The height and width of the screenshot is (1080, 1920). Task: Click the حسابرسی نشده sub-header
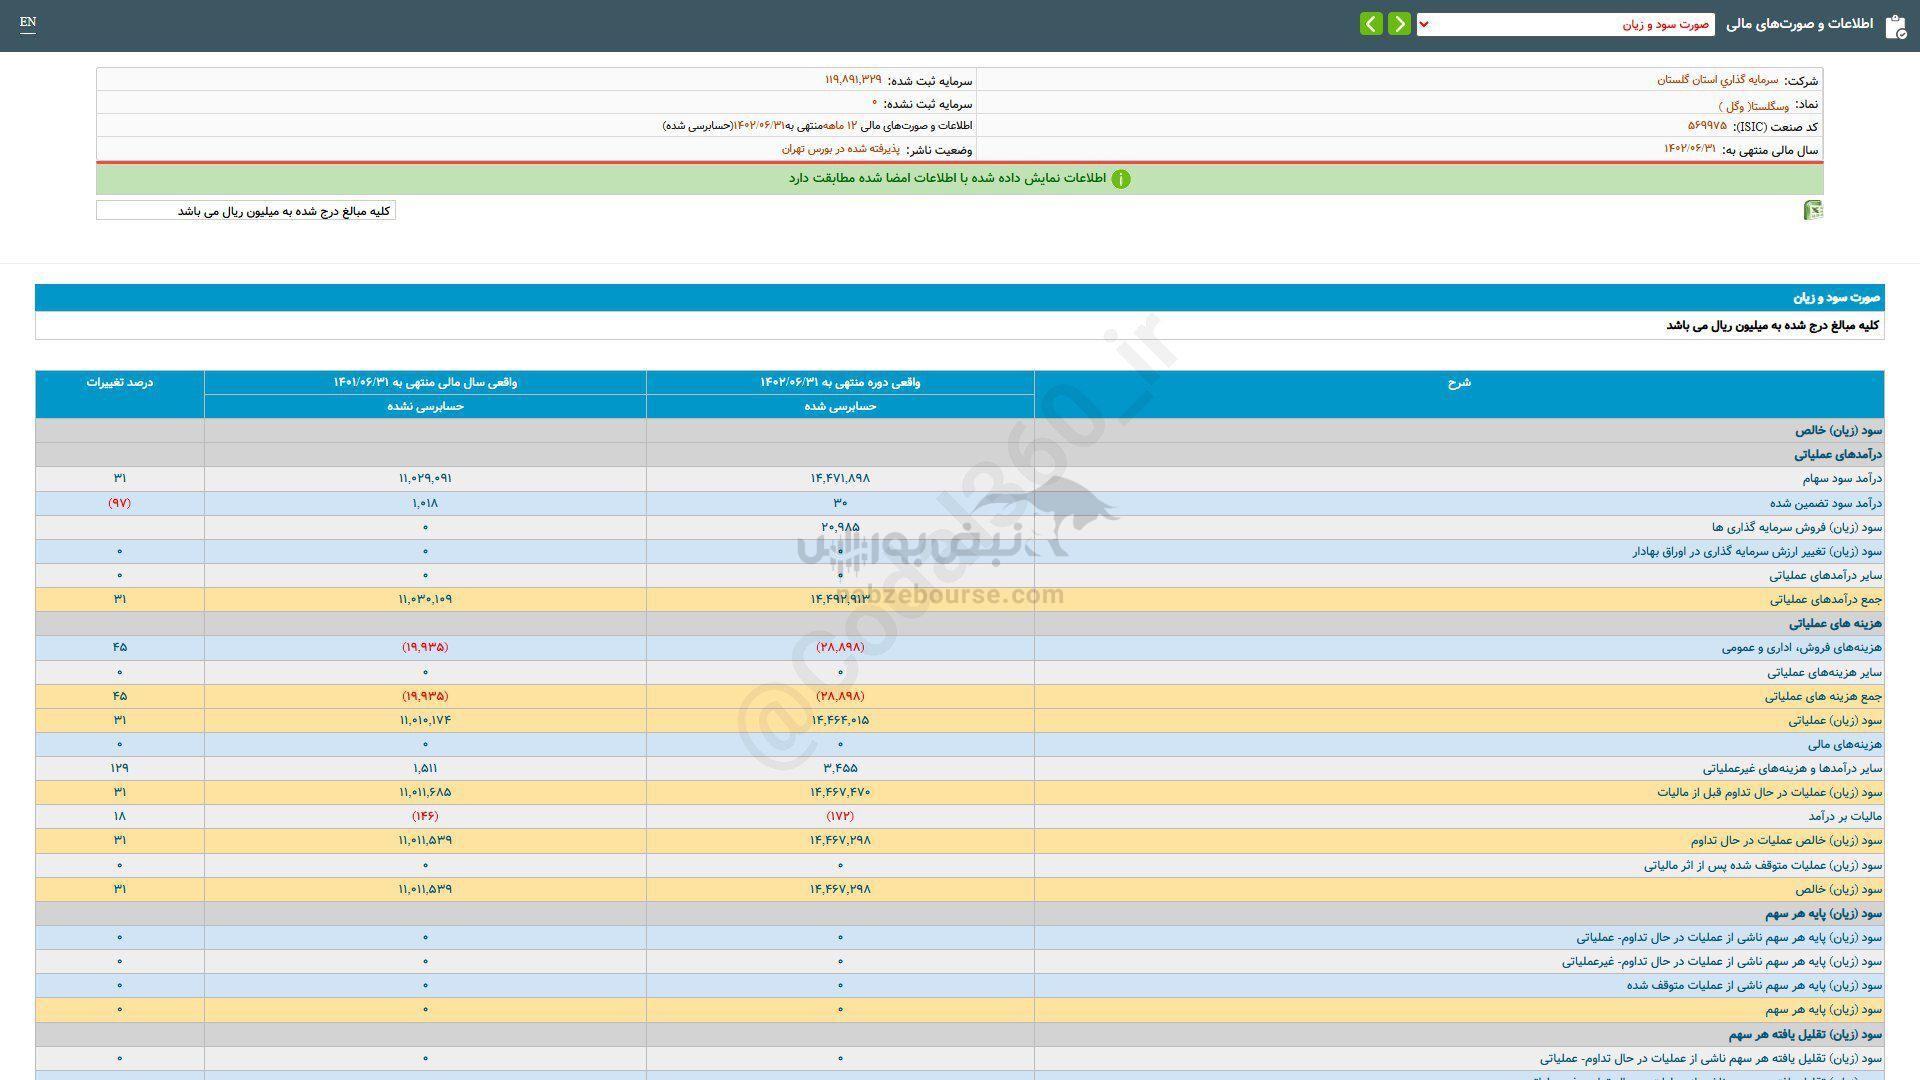tap(425, 407)
